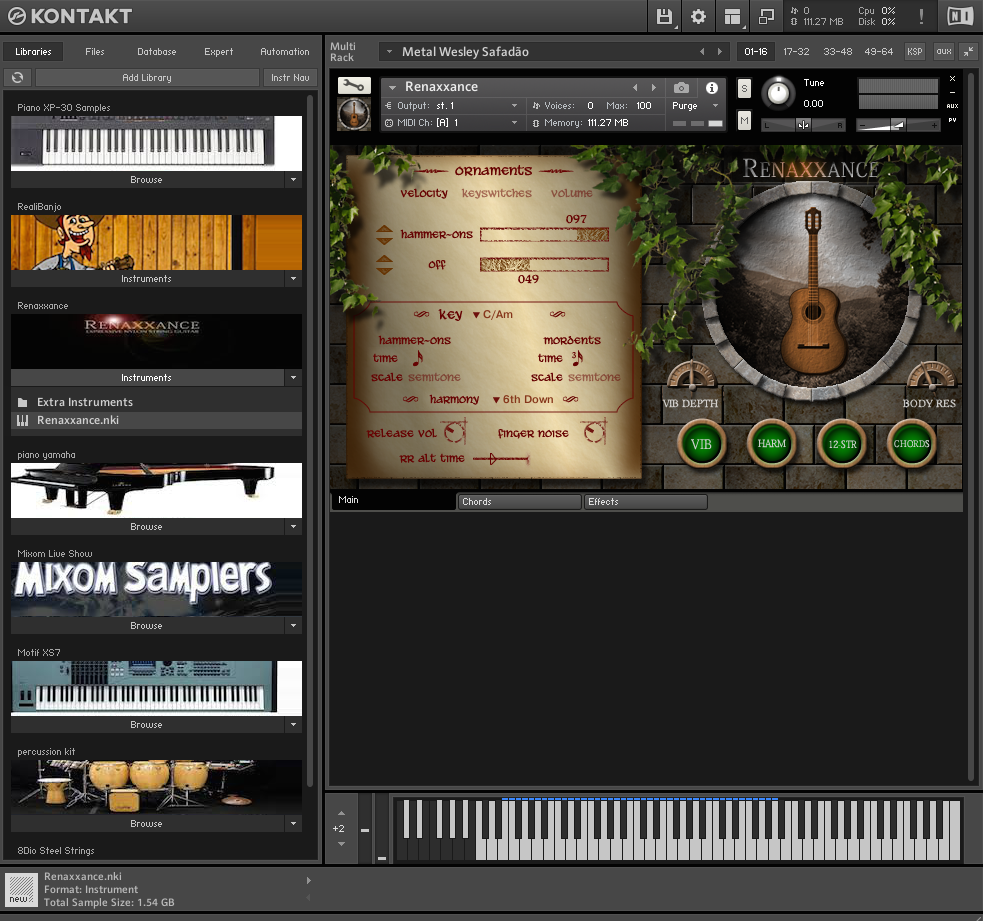This screenshot has height=921, width=983.
Task: Switch to the Files tab
Action: (95, 51)
